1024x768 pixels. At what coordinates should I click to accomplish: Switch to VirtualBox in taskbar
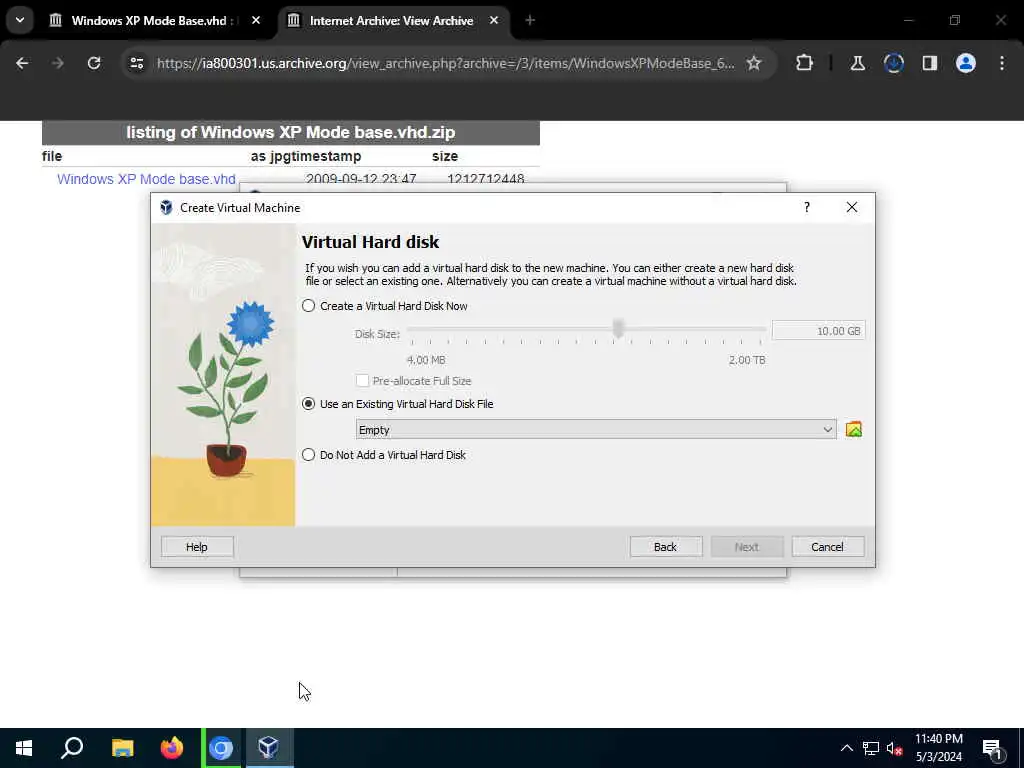pos(269,748)
